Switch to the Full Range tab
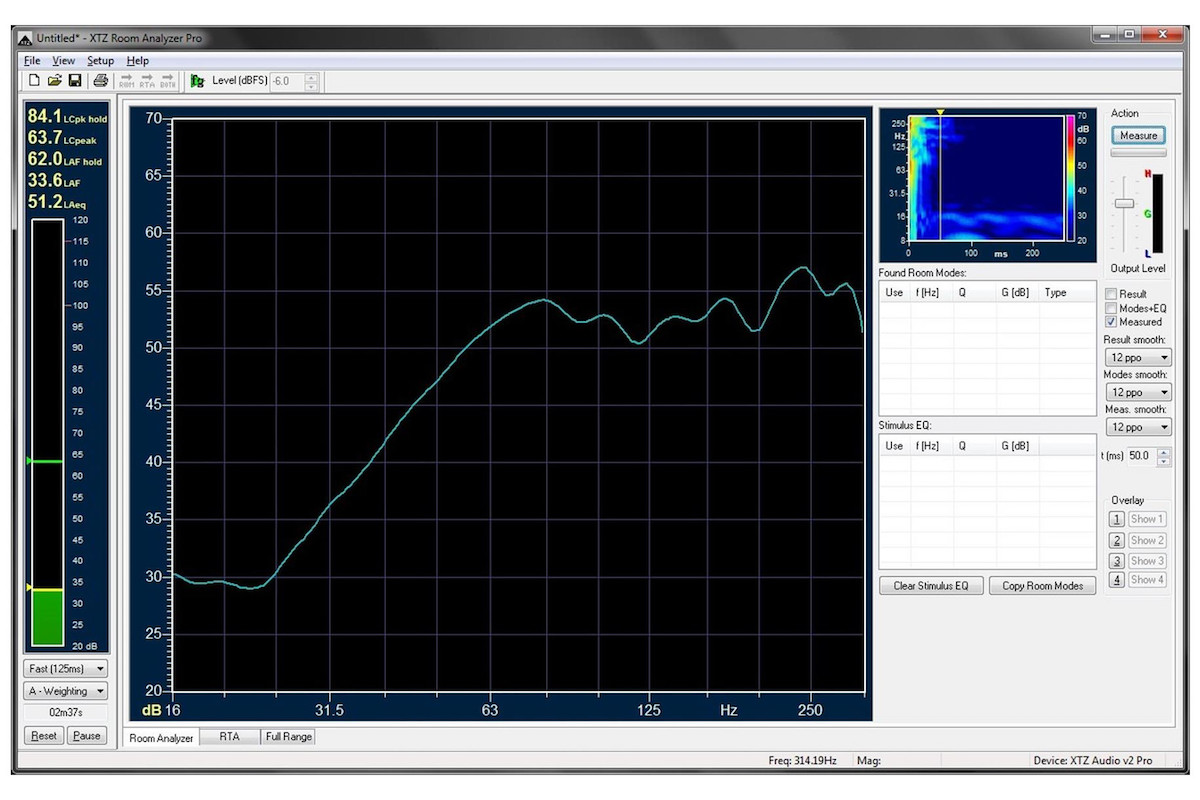This screenshot has height=800, width=1200. [x=289, y=737]
